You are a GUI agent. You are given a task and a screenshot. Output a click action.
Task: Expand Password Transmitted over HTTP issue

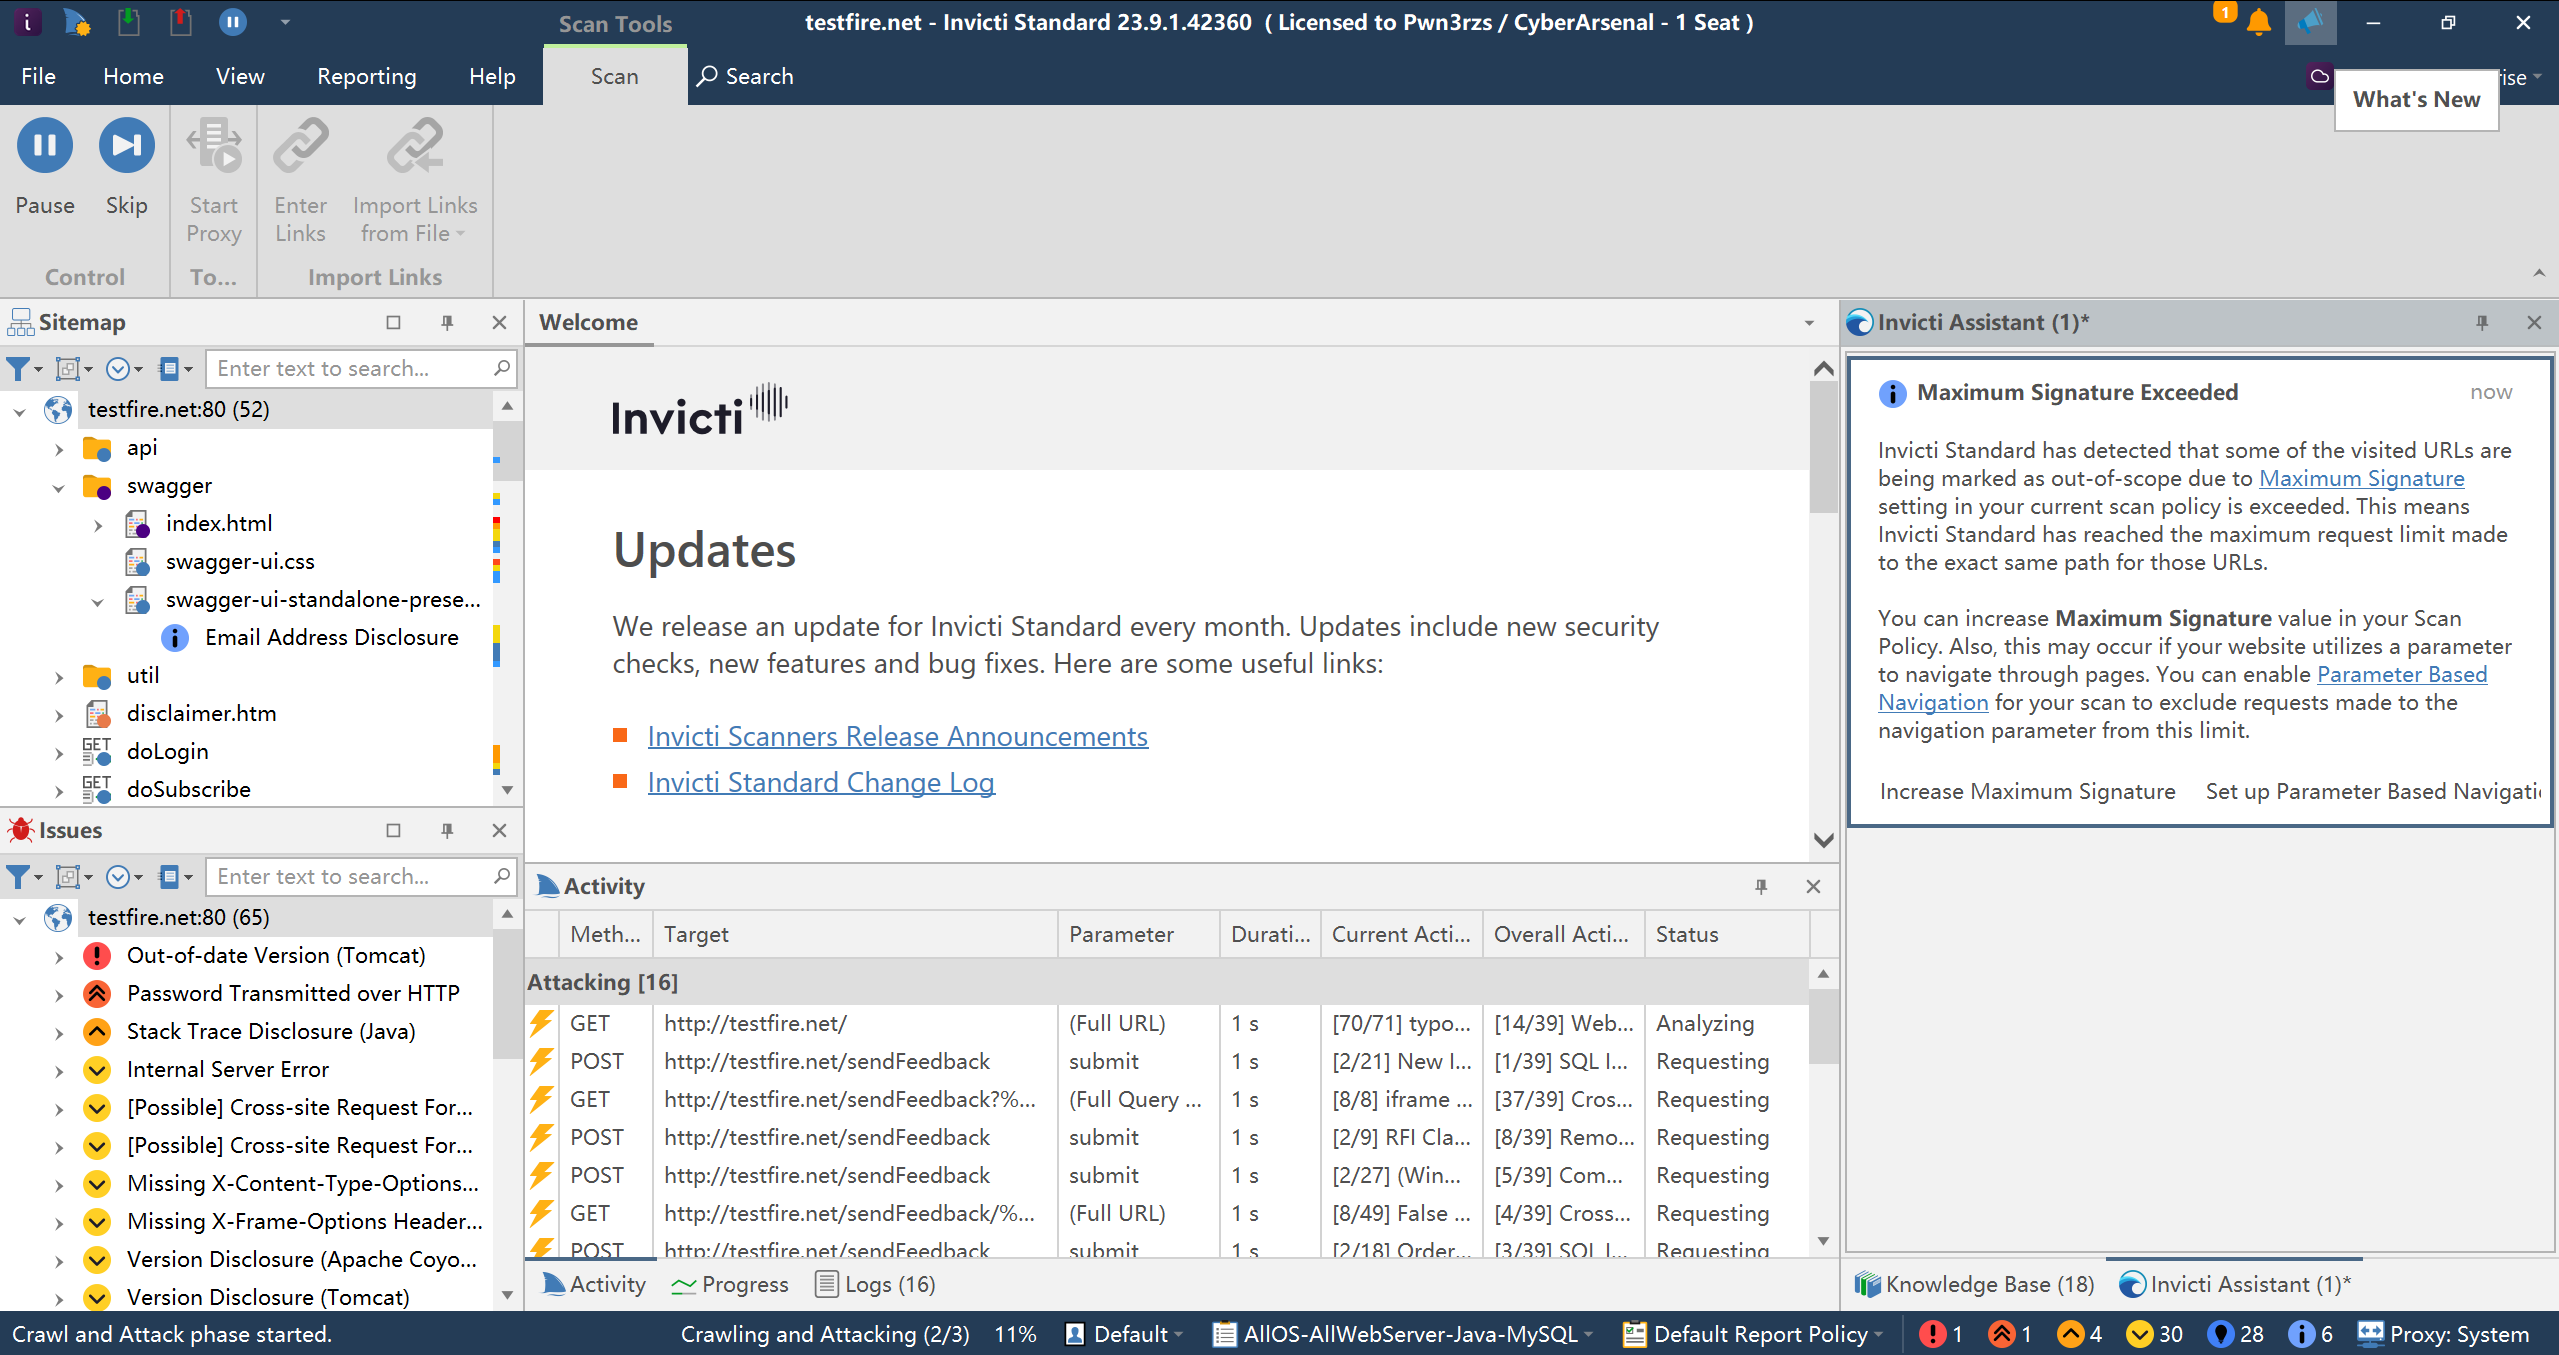pyautogui.click(x=59, y=994)
